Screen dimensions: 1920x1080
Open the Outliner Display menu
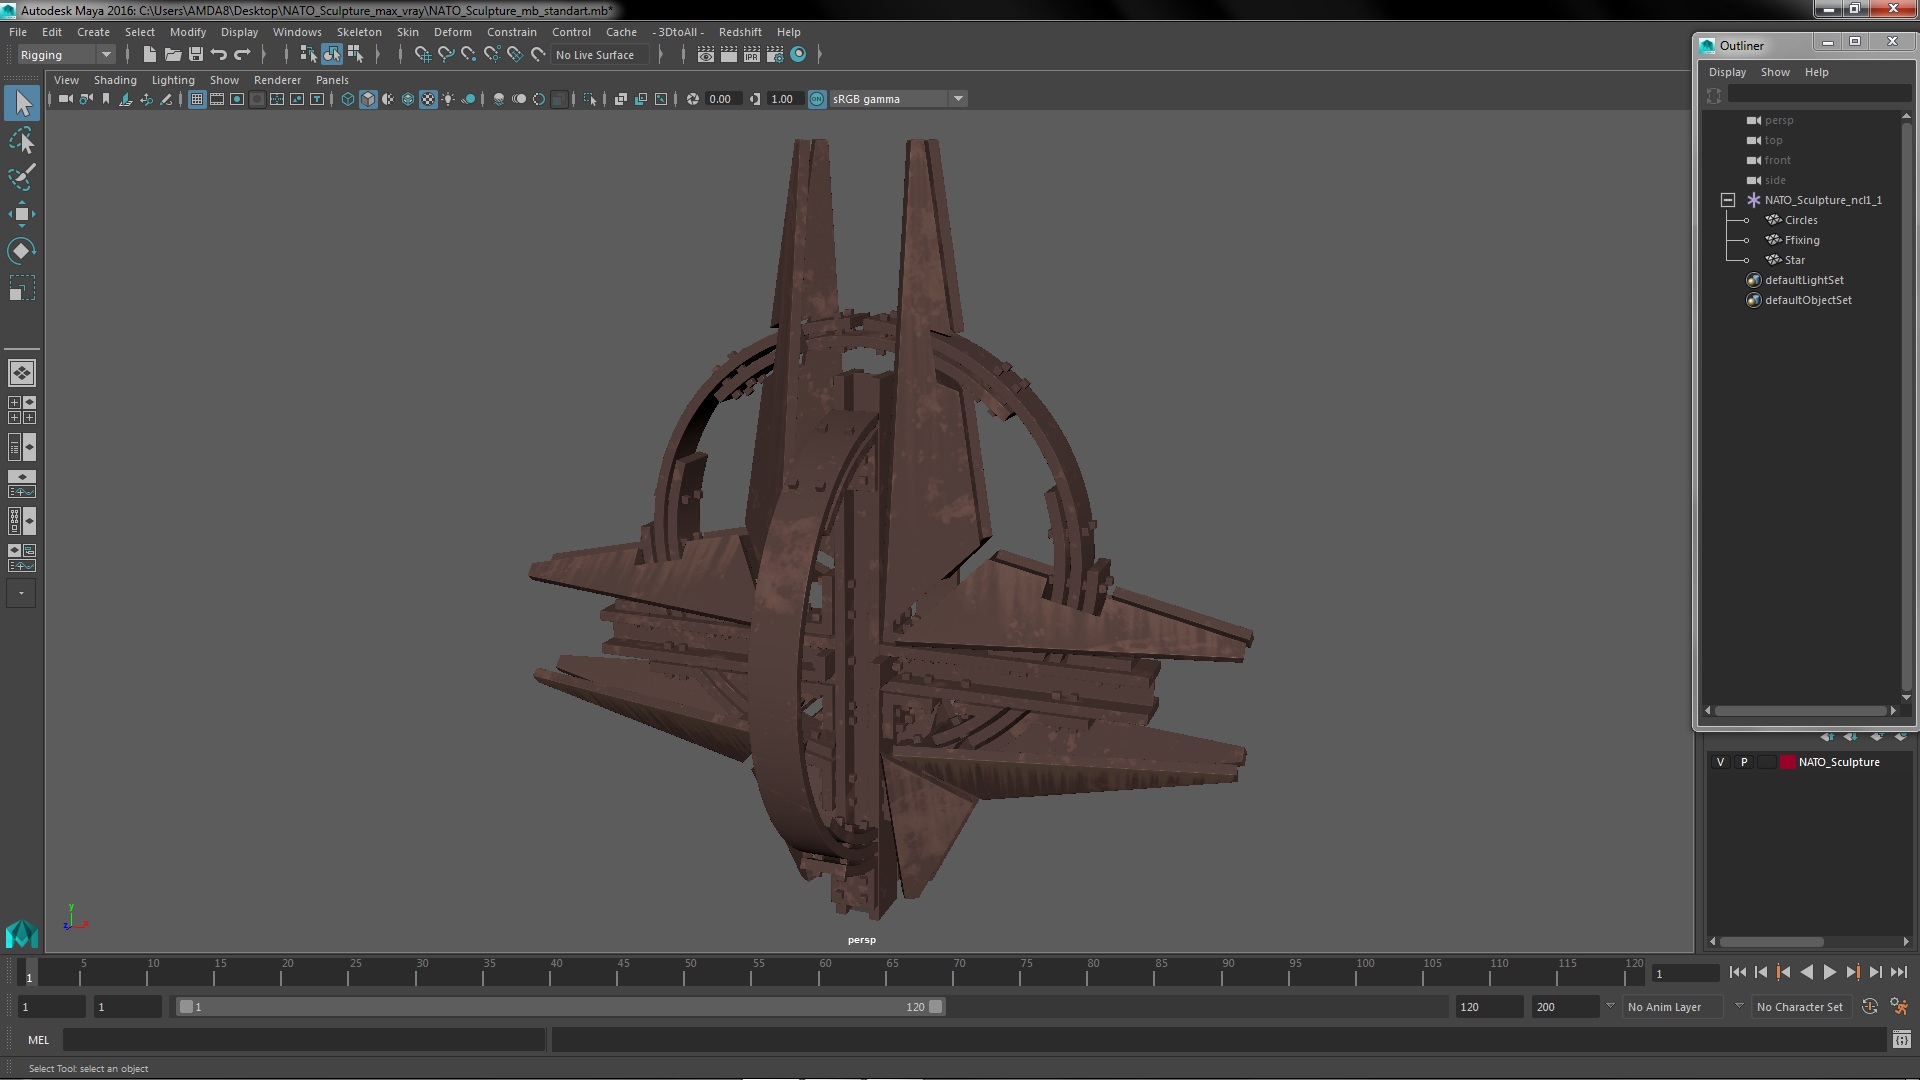click(x=1727, y=72)
